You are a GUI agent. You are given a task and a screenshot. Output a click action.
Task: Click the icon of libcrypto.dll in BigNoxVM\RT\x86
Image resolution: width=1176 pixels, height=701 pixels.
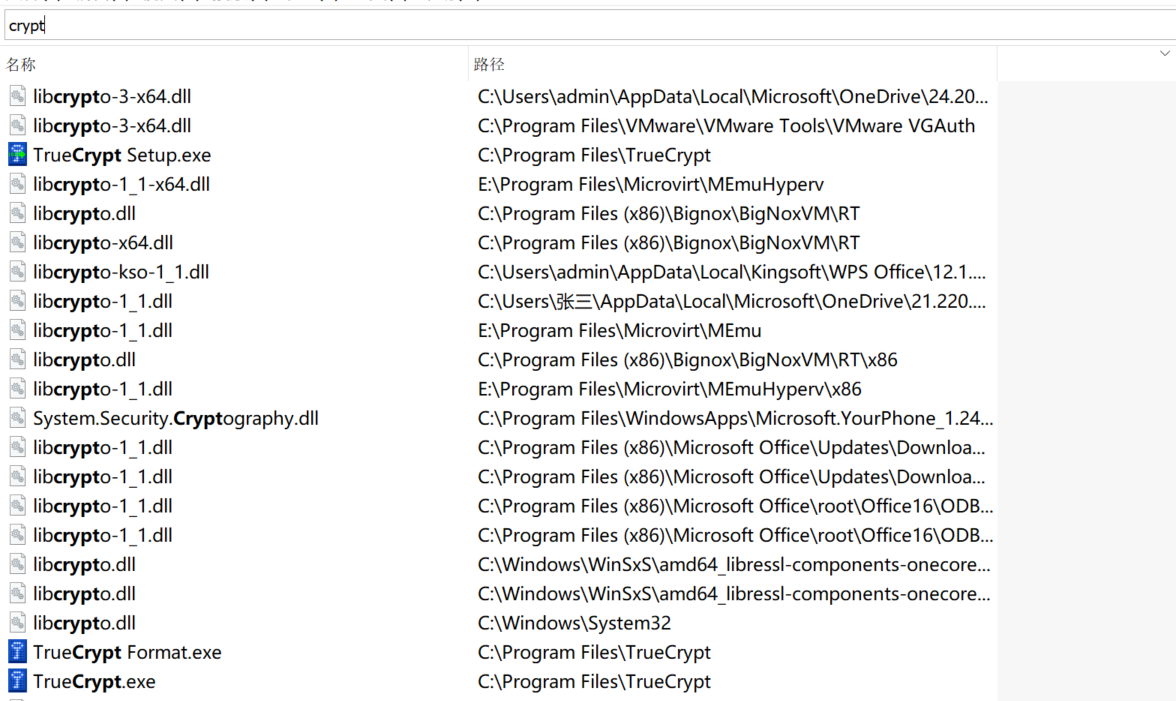click(x=17, y=360)
